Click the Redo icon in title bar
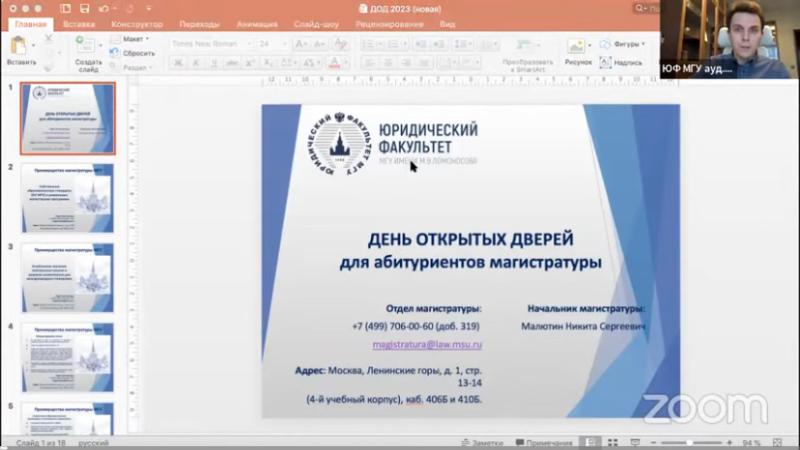800x450 pixels. [130, 9]
